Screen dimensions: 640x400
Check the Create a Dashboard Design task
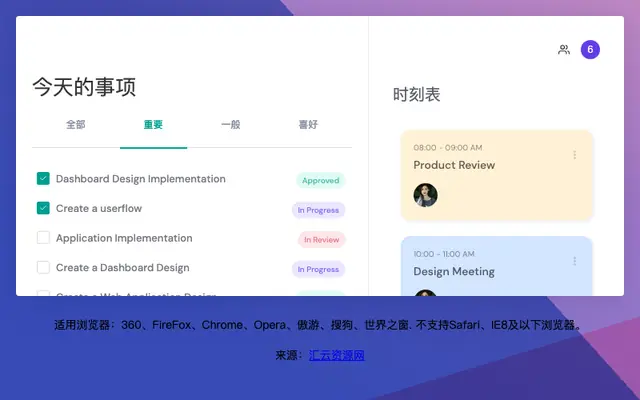point(43,267)
